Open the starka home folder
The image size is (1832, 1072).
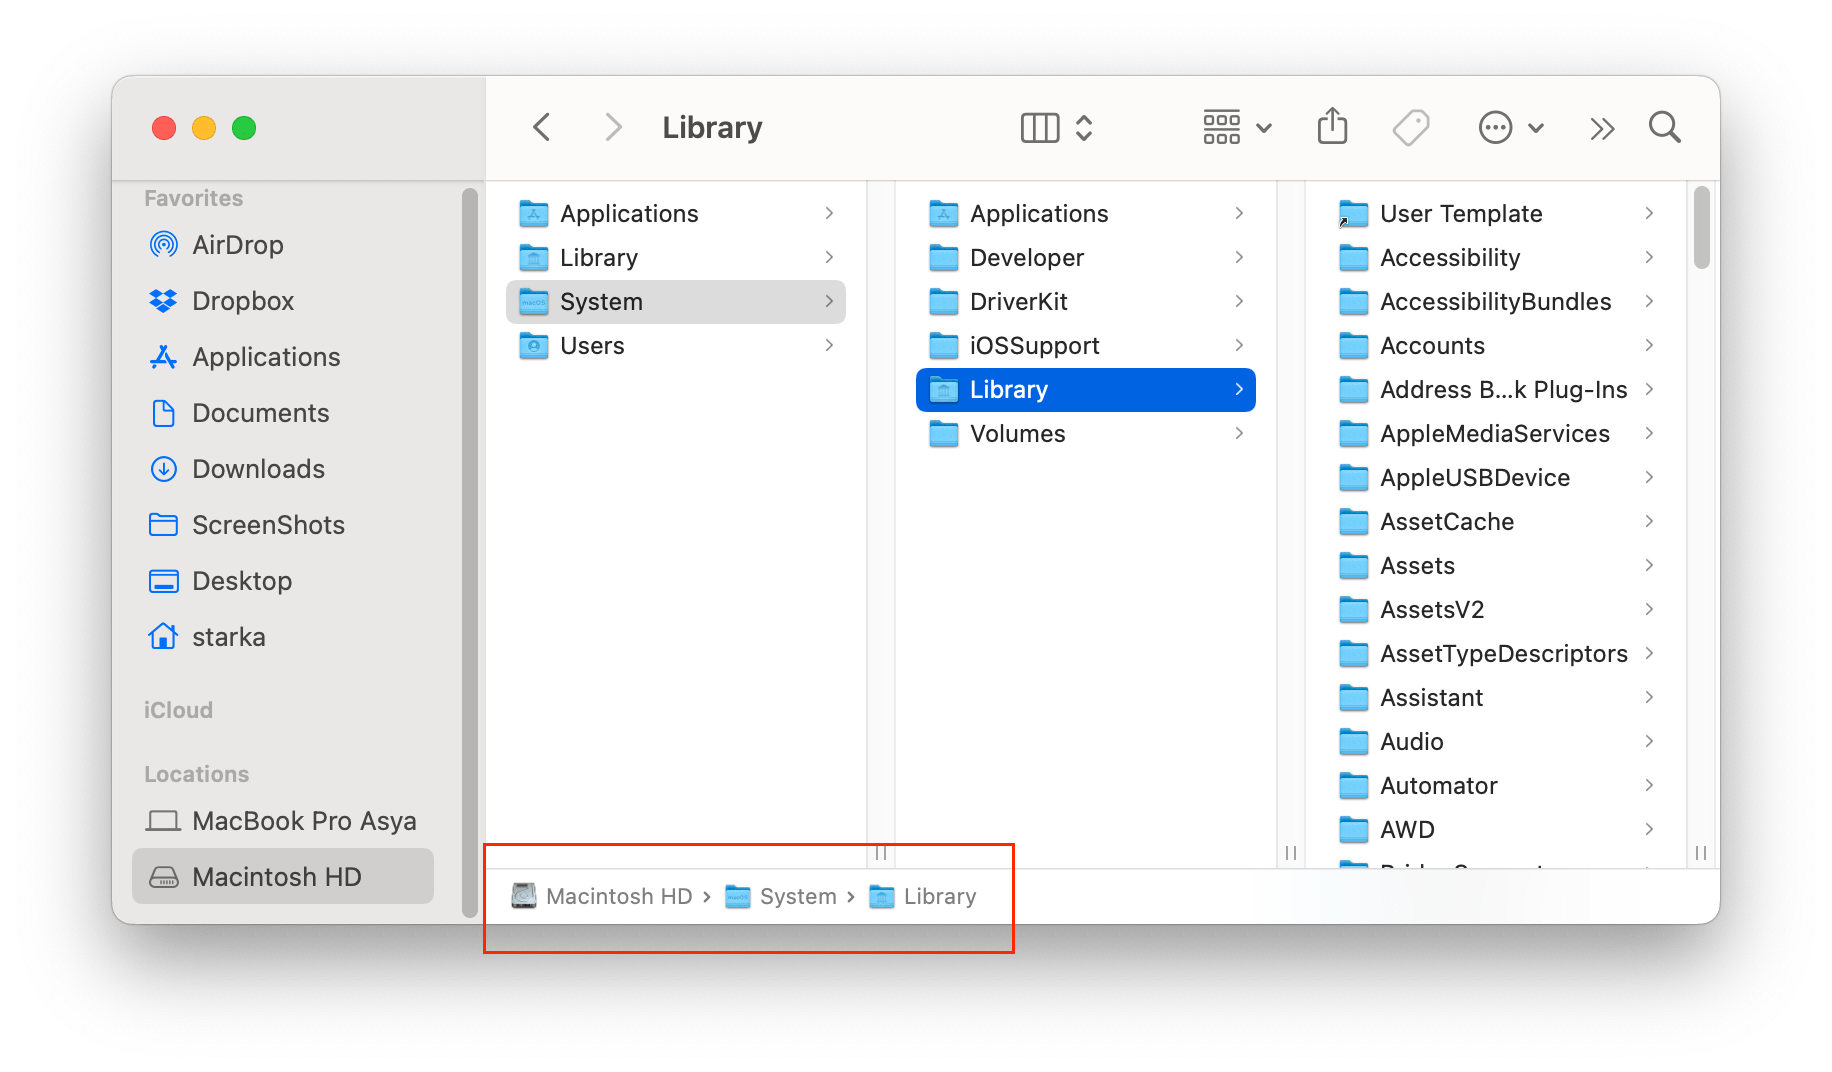[229, 636]
